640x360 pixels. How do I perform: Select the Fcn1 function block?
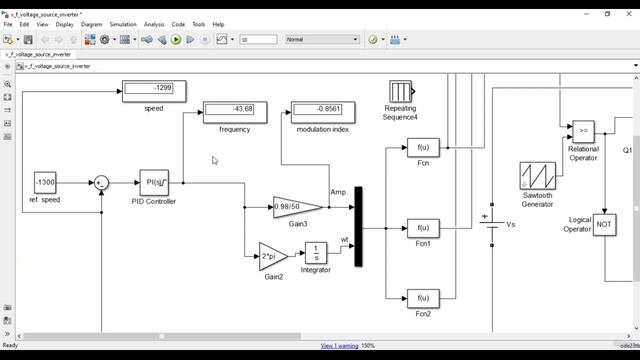pyautogui.click(x=423, y=228)
